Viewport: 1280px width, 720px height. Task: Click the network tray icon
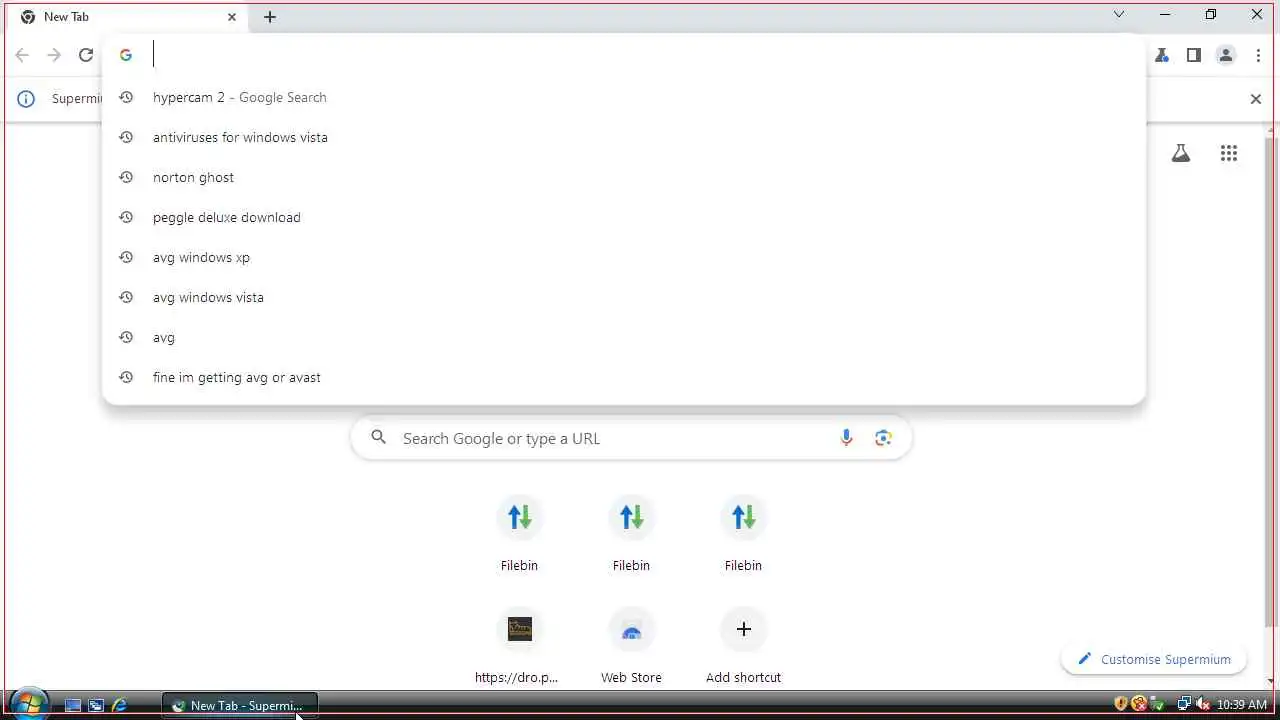tap(1184, 704)
